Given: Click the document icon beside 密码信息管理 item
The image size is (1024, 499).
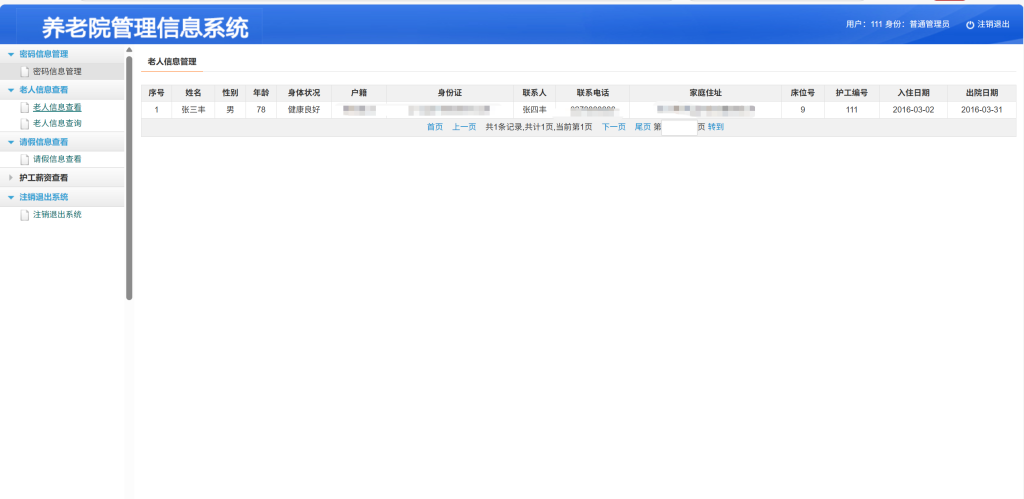Looking at the screenshot, I should click(x=25, y=72).
